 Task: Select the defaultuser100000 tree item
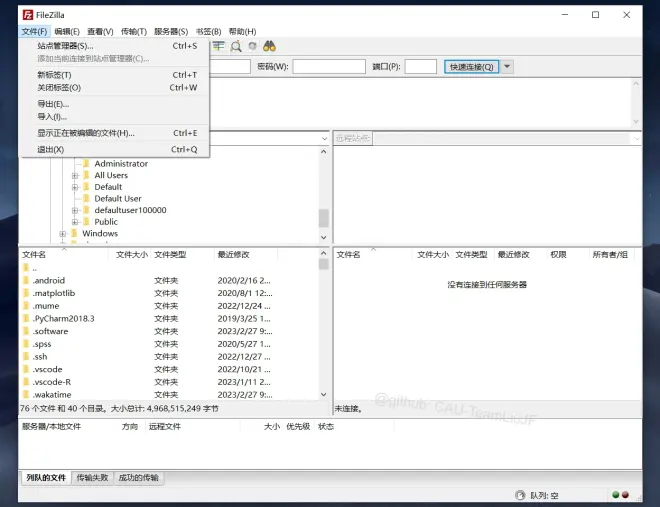tap(130, 210)
